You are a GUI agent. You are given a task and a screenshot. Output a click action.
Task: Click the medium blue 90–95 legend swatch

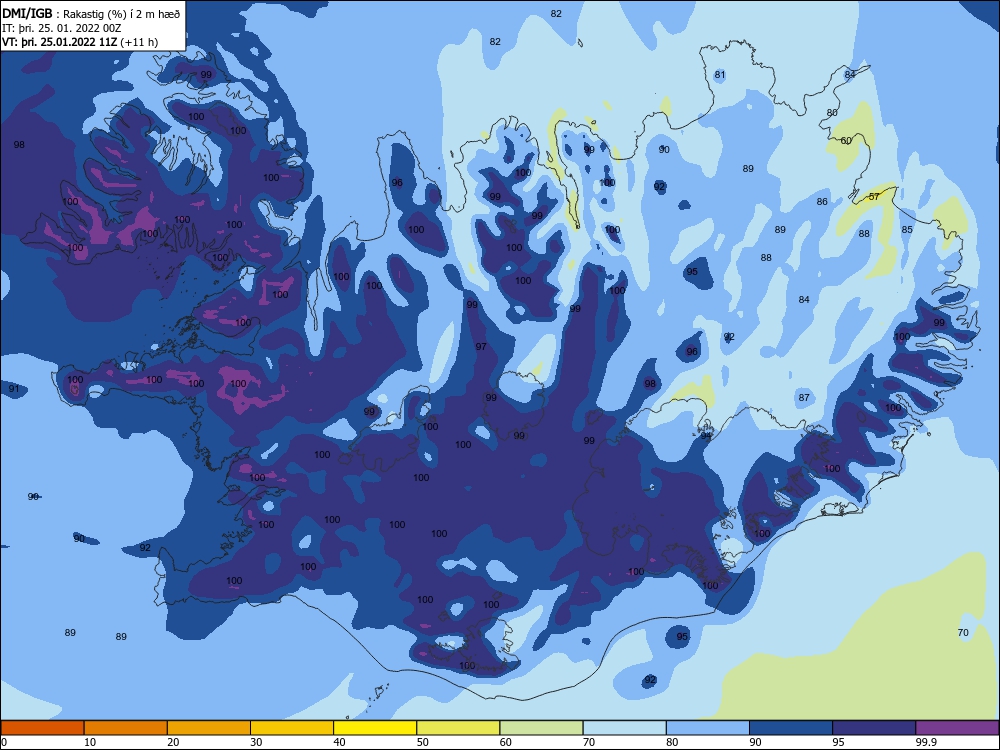(791, 728)
